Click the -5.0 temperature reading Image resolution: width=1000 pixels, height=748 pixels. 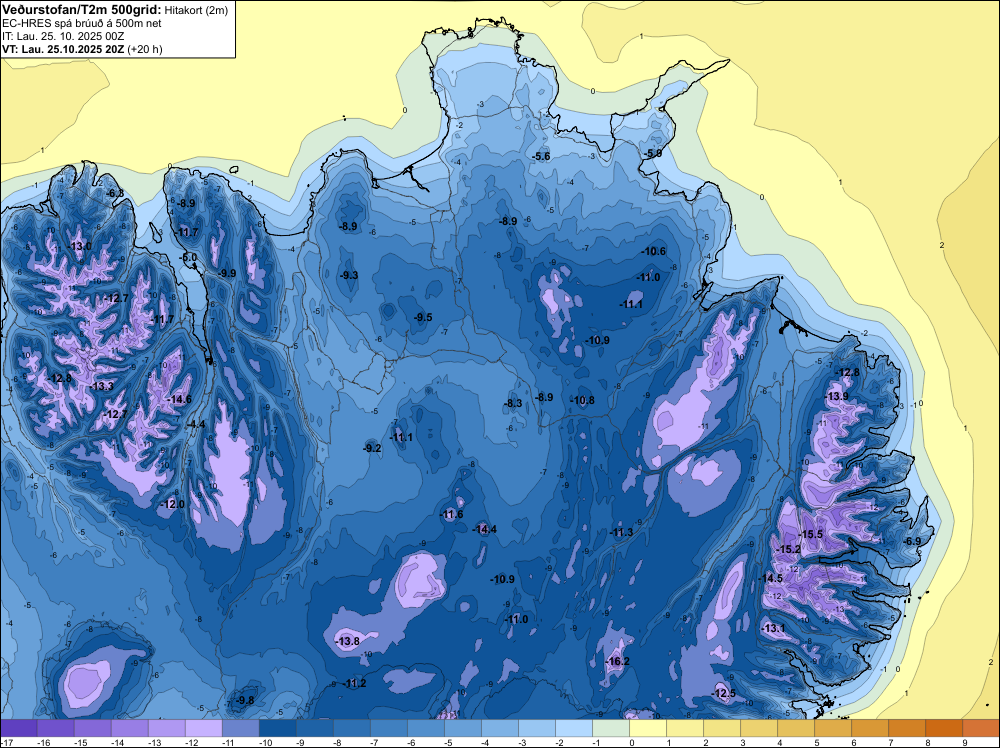[189, 258]
